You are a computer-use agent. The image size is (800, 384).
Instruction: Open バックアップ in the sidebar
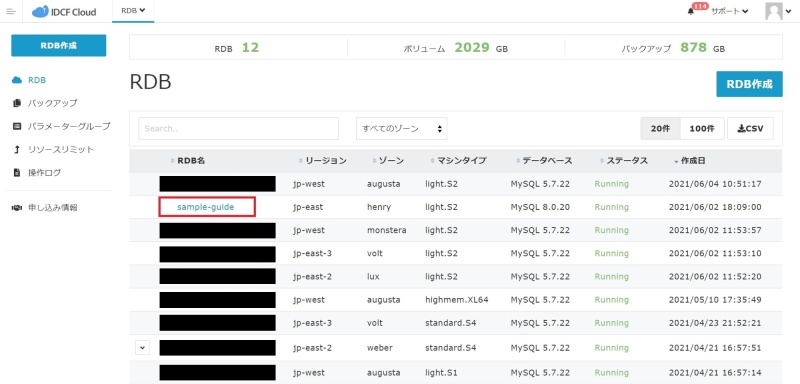click(53, 103)
